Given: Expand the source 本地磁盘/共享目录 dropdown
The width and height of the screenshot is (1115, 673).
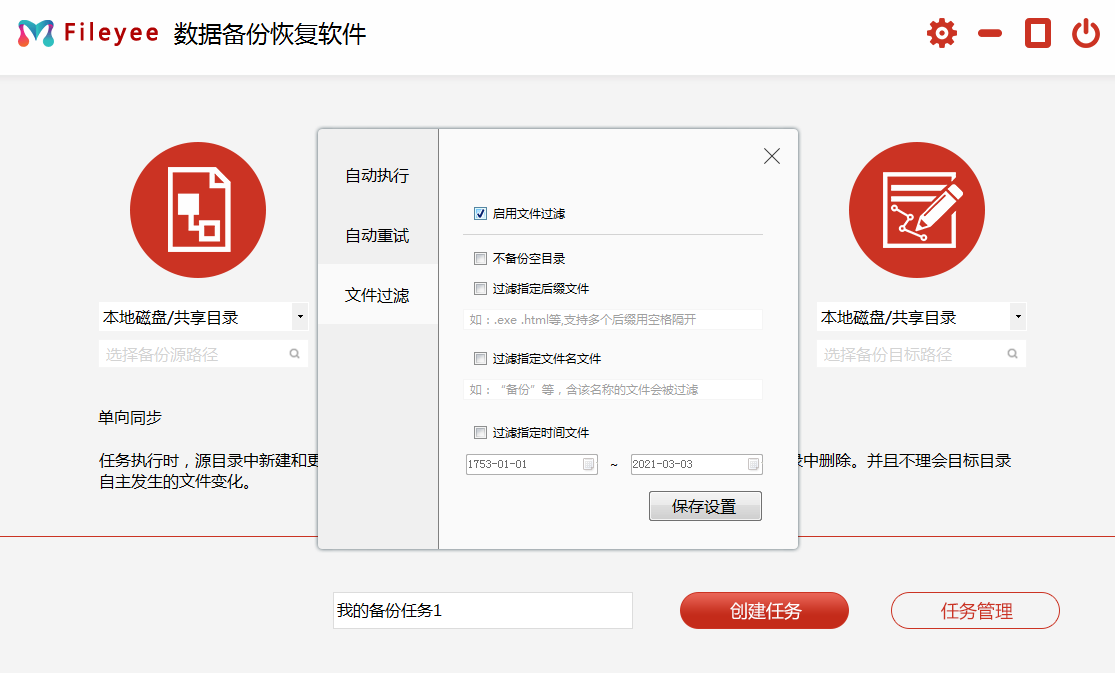Looking at the screenshot, I should click(300, 317).
